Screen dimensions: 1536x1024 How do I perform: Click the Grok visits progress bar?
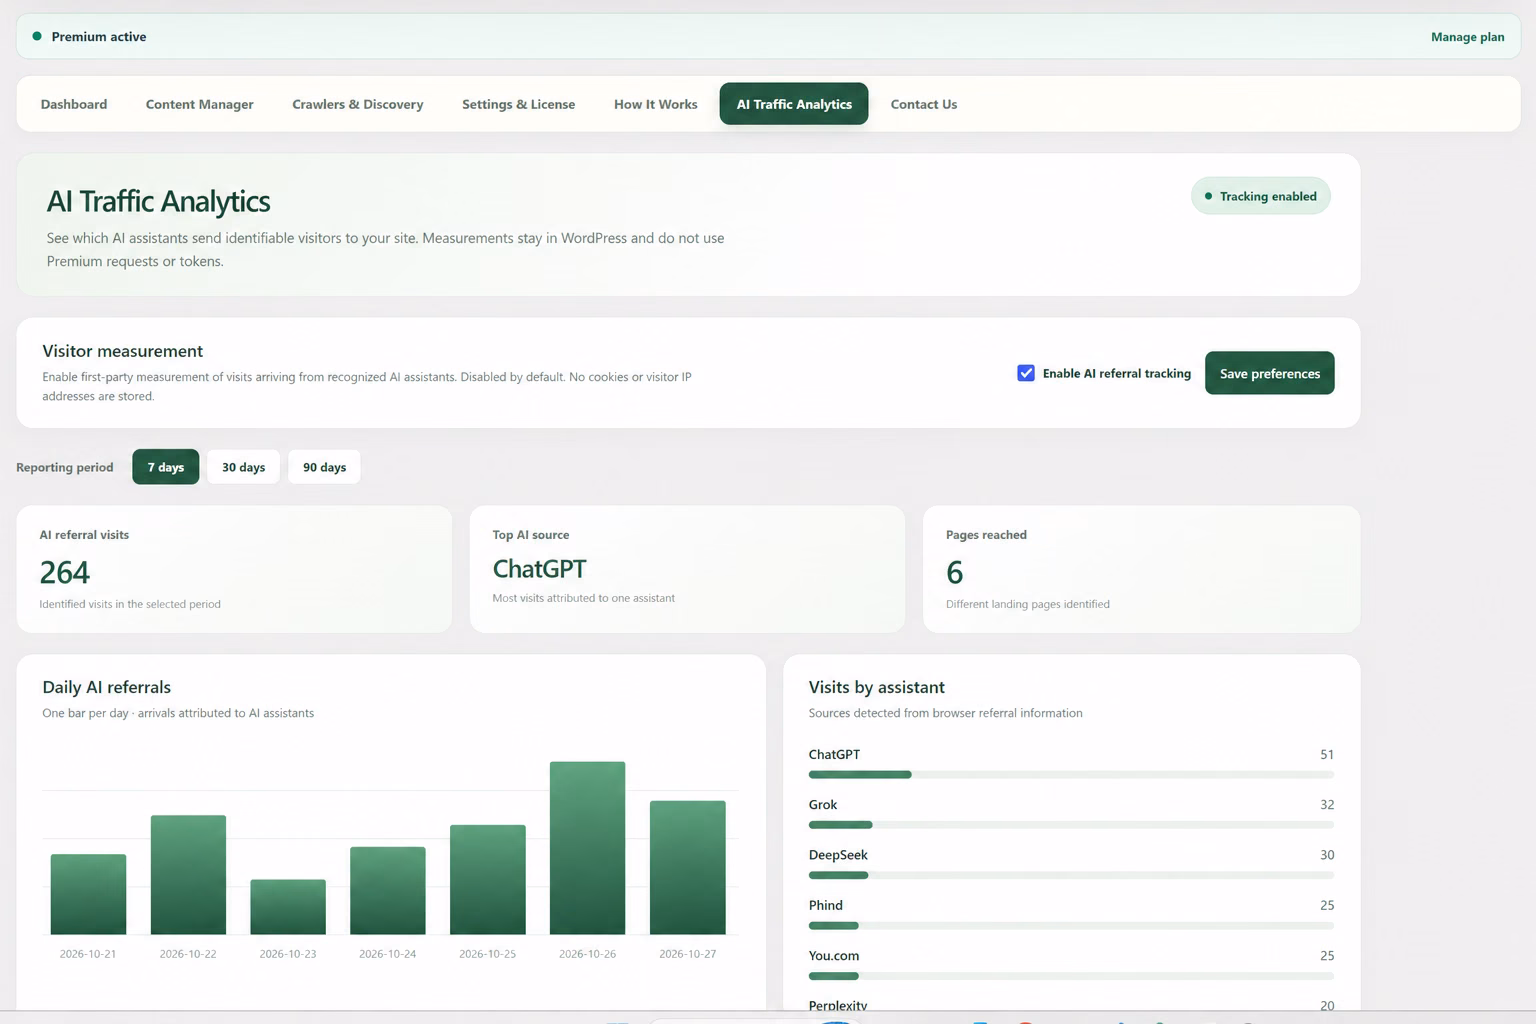click(1071, 825)
